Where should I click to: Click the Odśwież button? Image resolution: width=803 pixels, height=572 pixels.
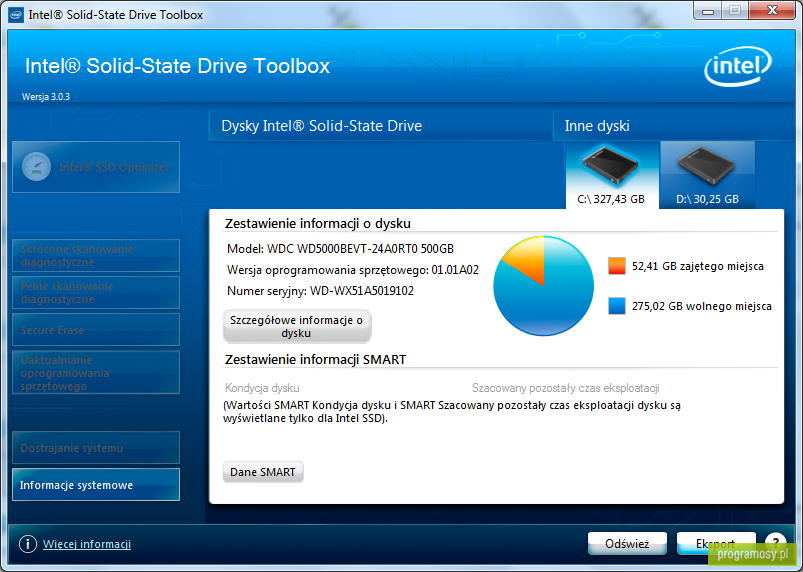click(x=627, y=543)
